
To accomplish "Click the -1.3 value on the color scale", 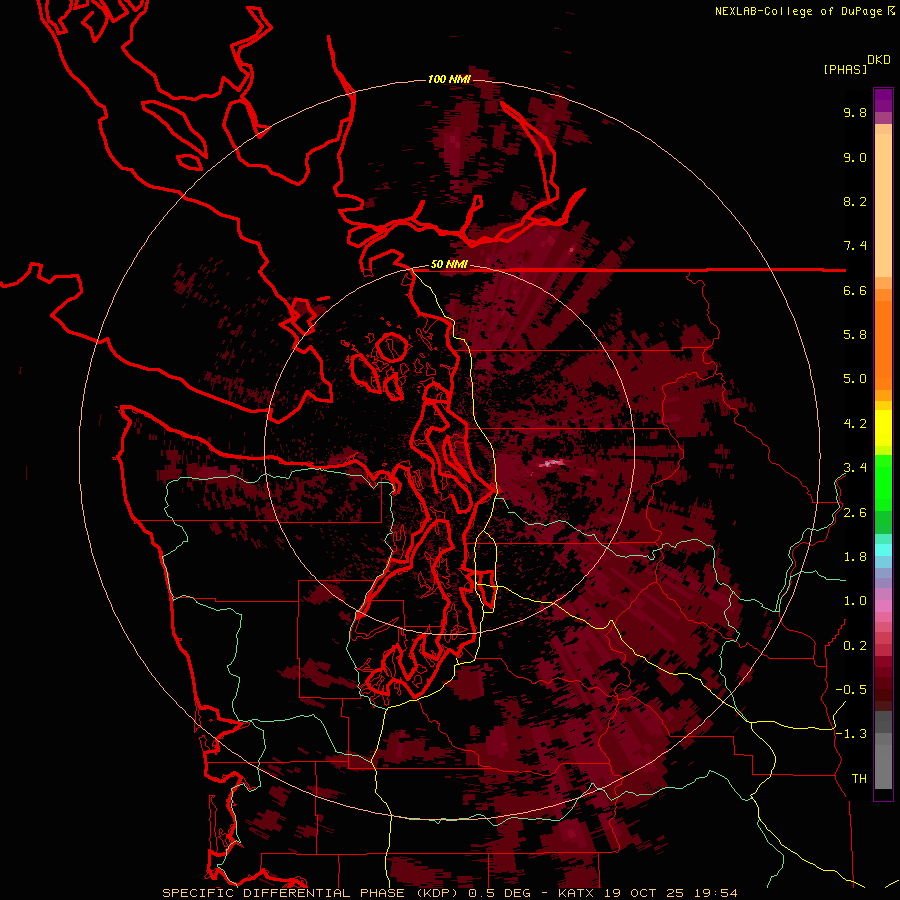I will (x=851, y=734).
